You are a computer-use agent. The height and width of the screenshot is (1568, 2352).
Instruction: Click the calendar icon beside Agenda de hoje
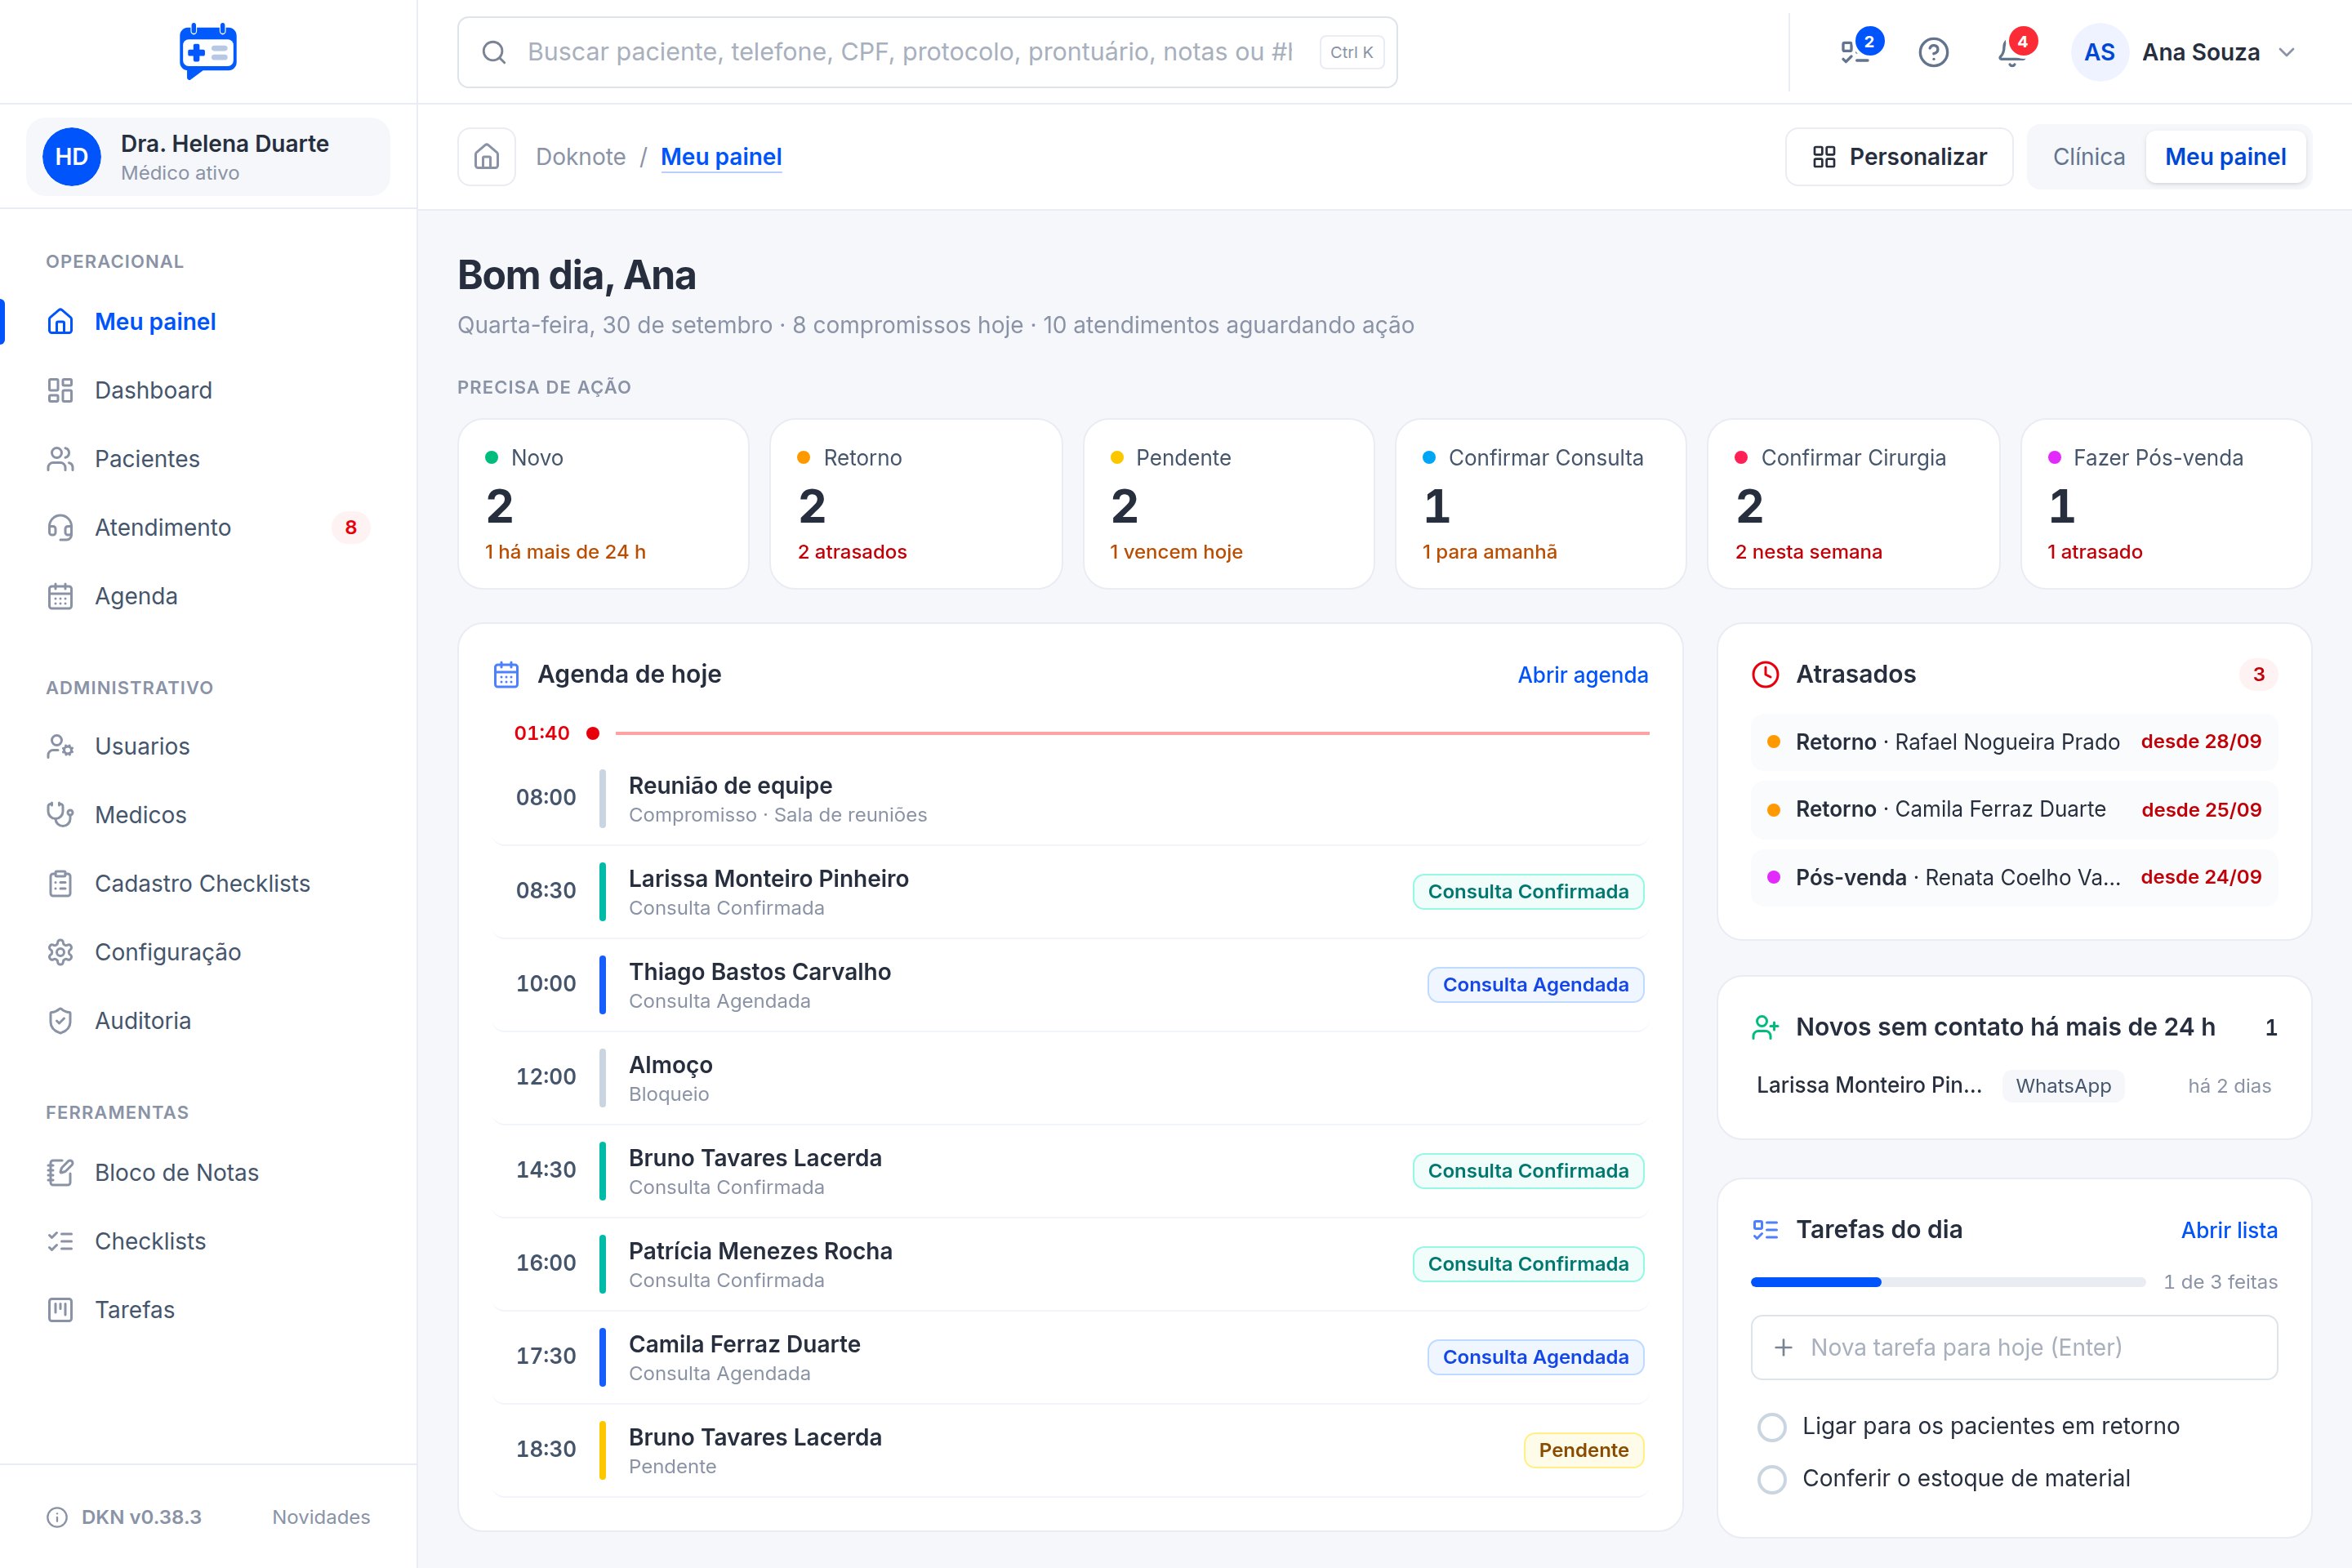pos(506,675)
